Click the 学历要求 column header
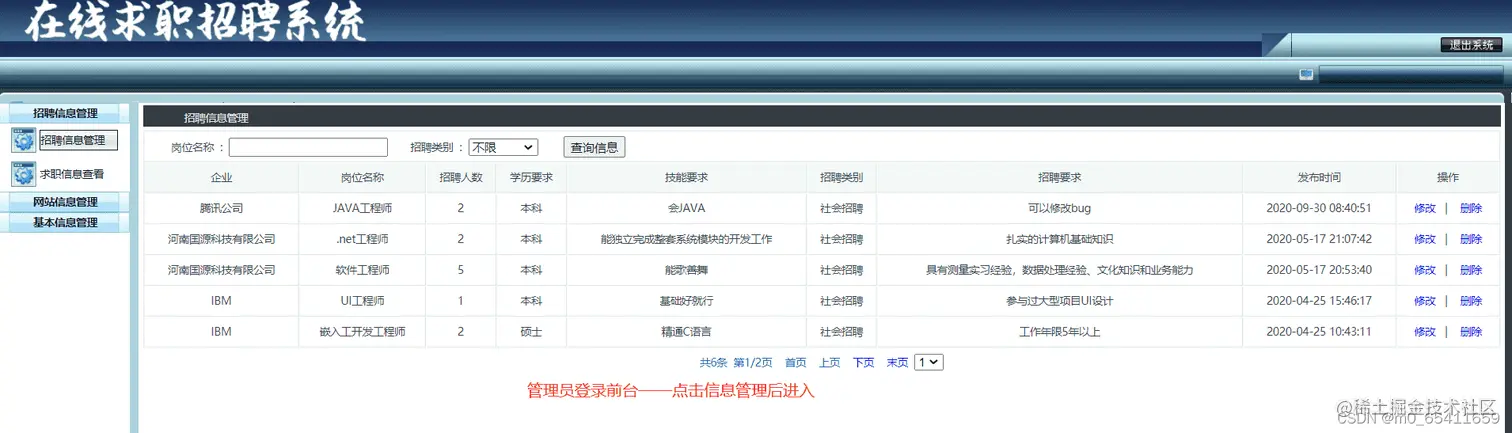This screenshot has height=433, width=1512. pyautogui.click(x=531, y=178)
